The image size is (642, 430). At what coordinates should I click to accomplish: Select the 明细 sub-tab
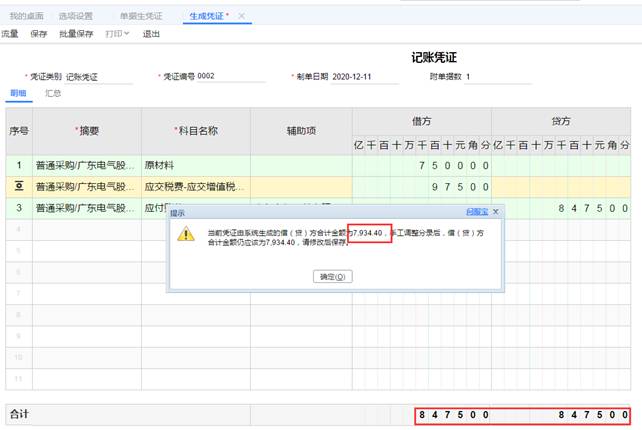pos(18,93)
